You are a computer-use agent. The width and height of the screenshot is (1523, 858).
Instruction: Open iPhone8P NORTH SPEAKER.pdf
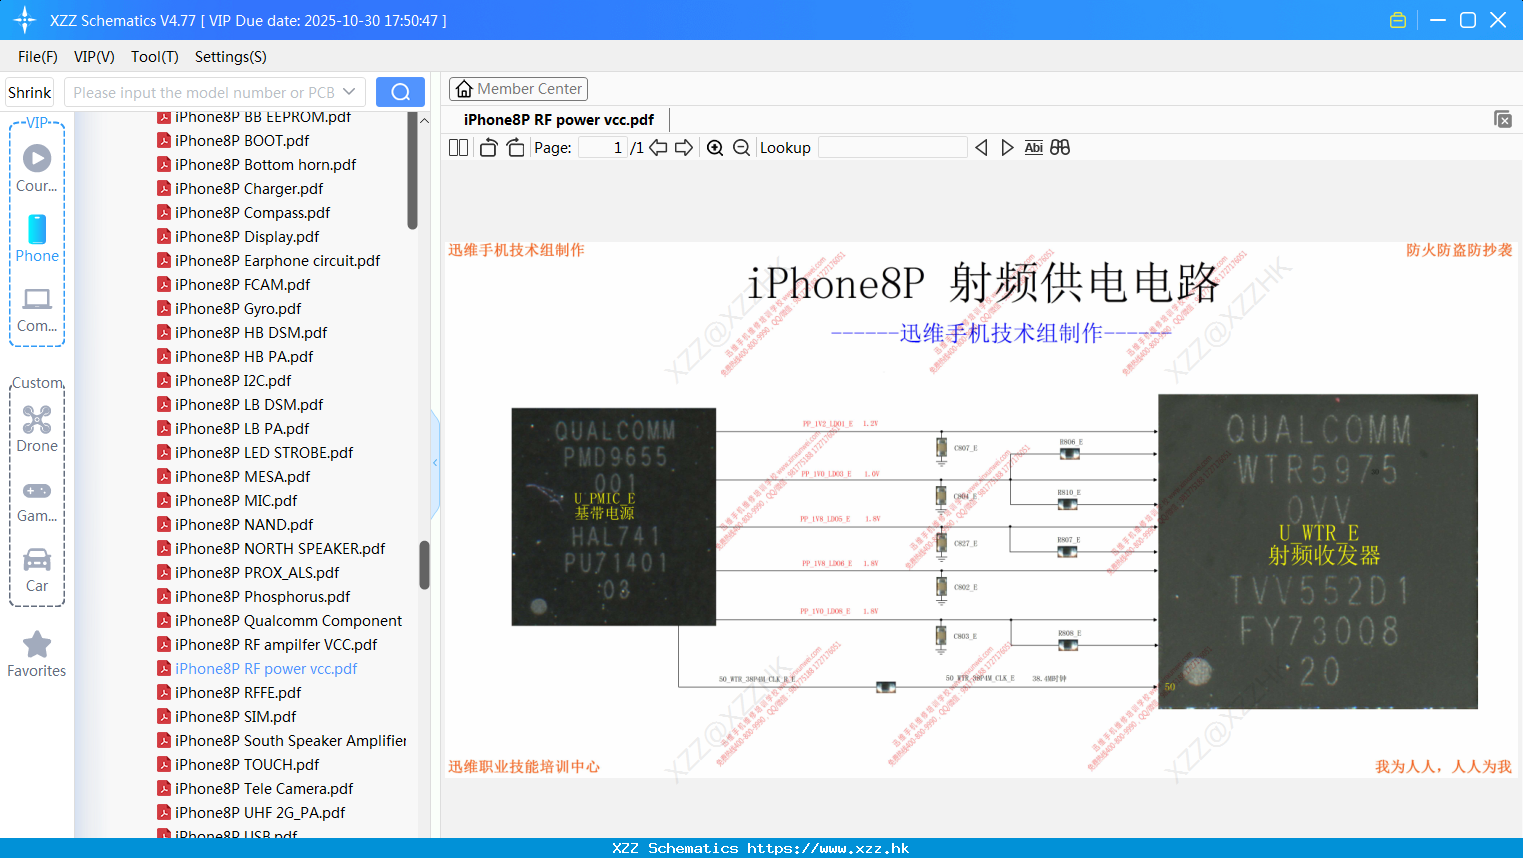[x=280, y=549]
